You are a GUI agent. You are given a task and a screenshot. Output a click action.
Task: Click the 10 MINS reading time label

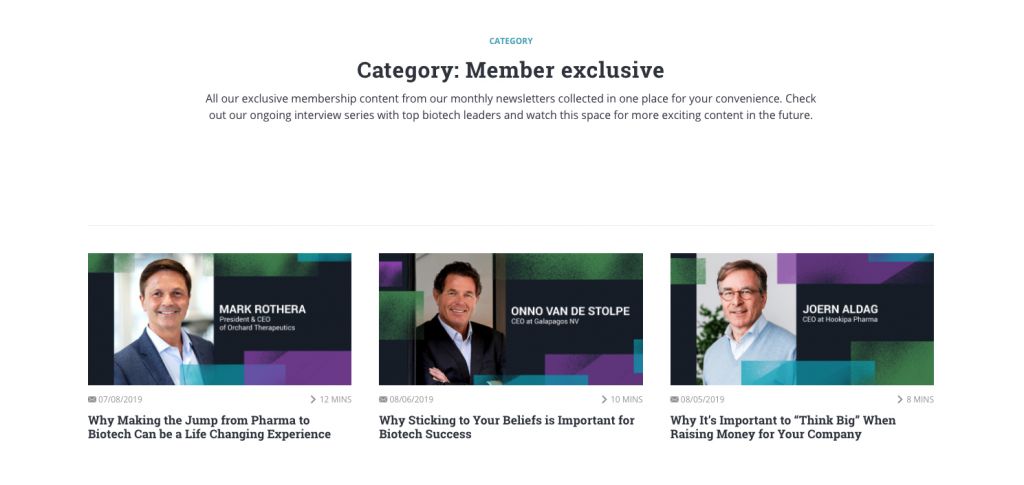(627, 399)
